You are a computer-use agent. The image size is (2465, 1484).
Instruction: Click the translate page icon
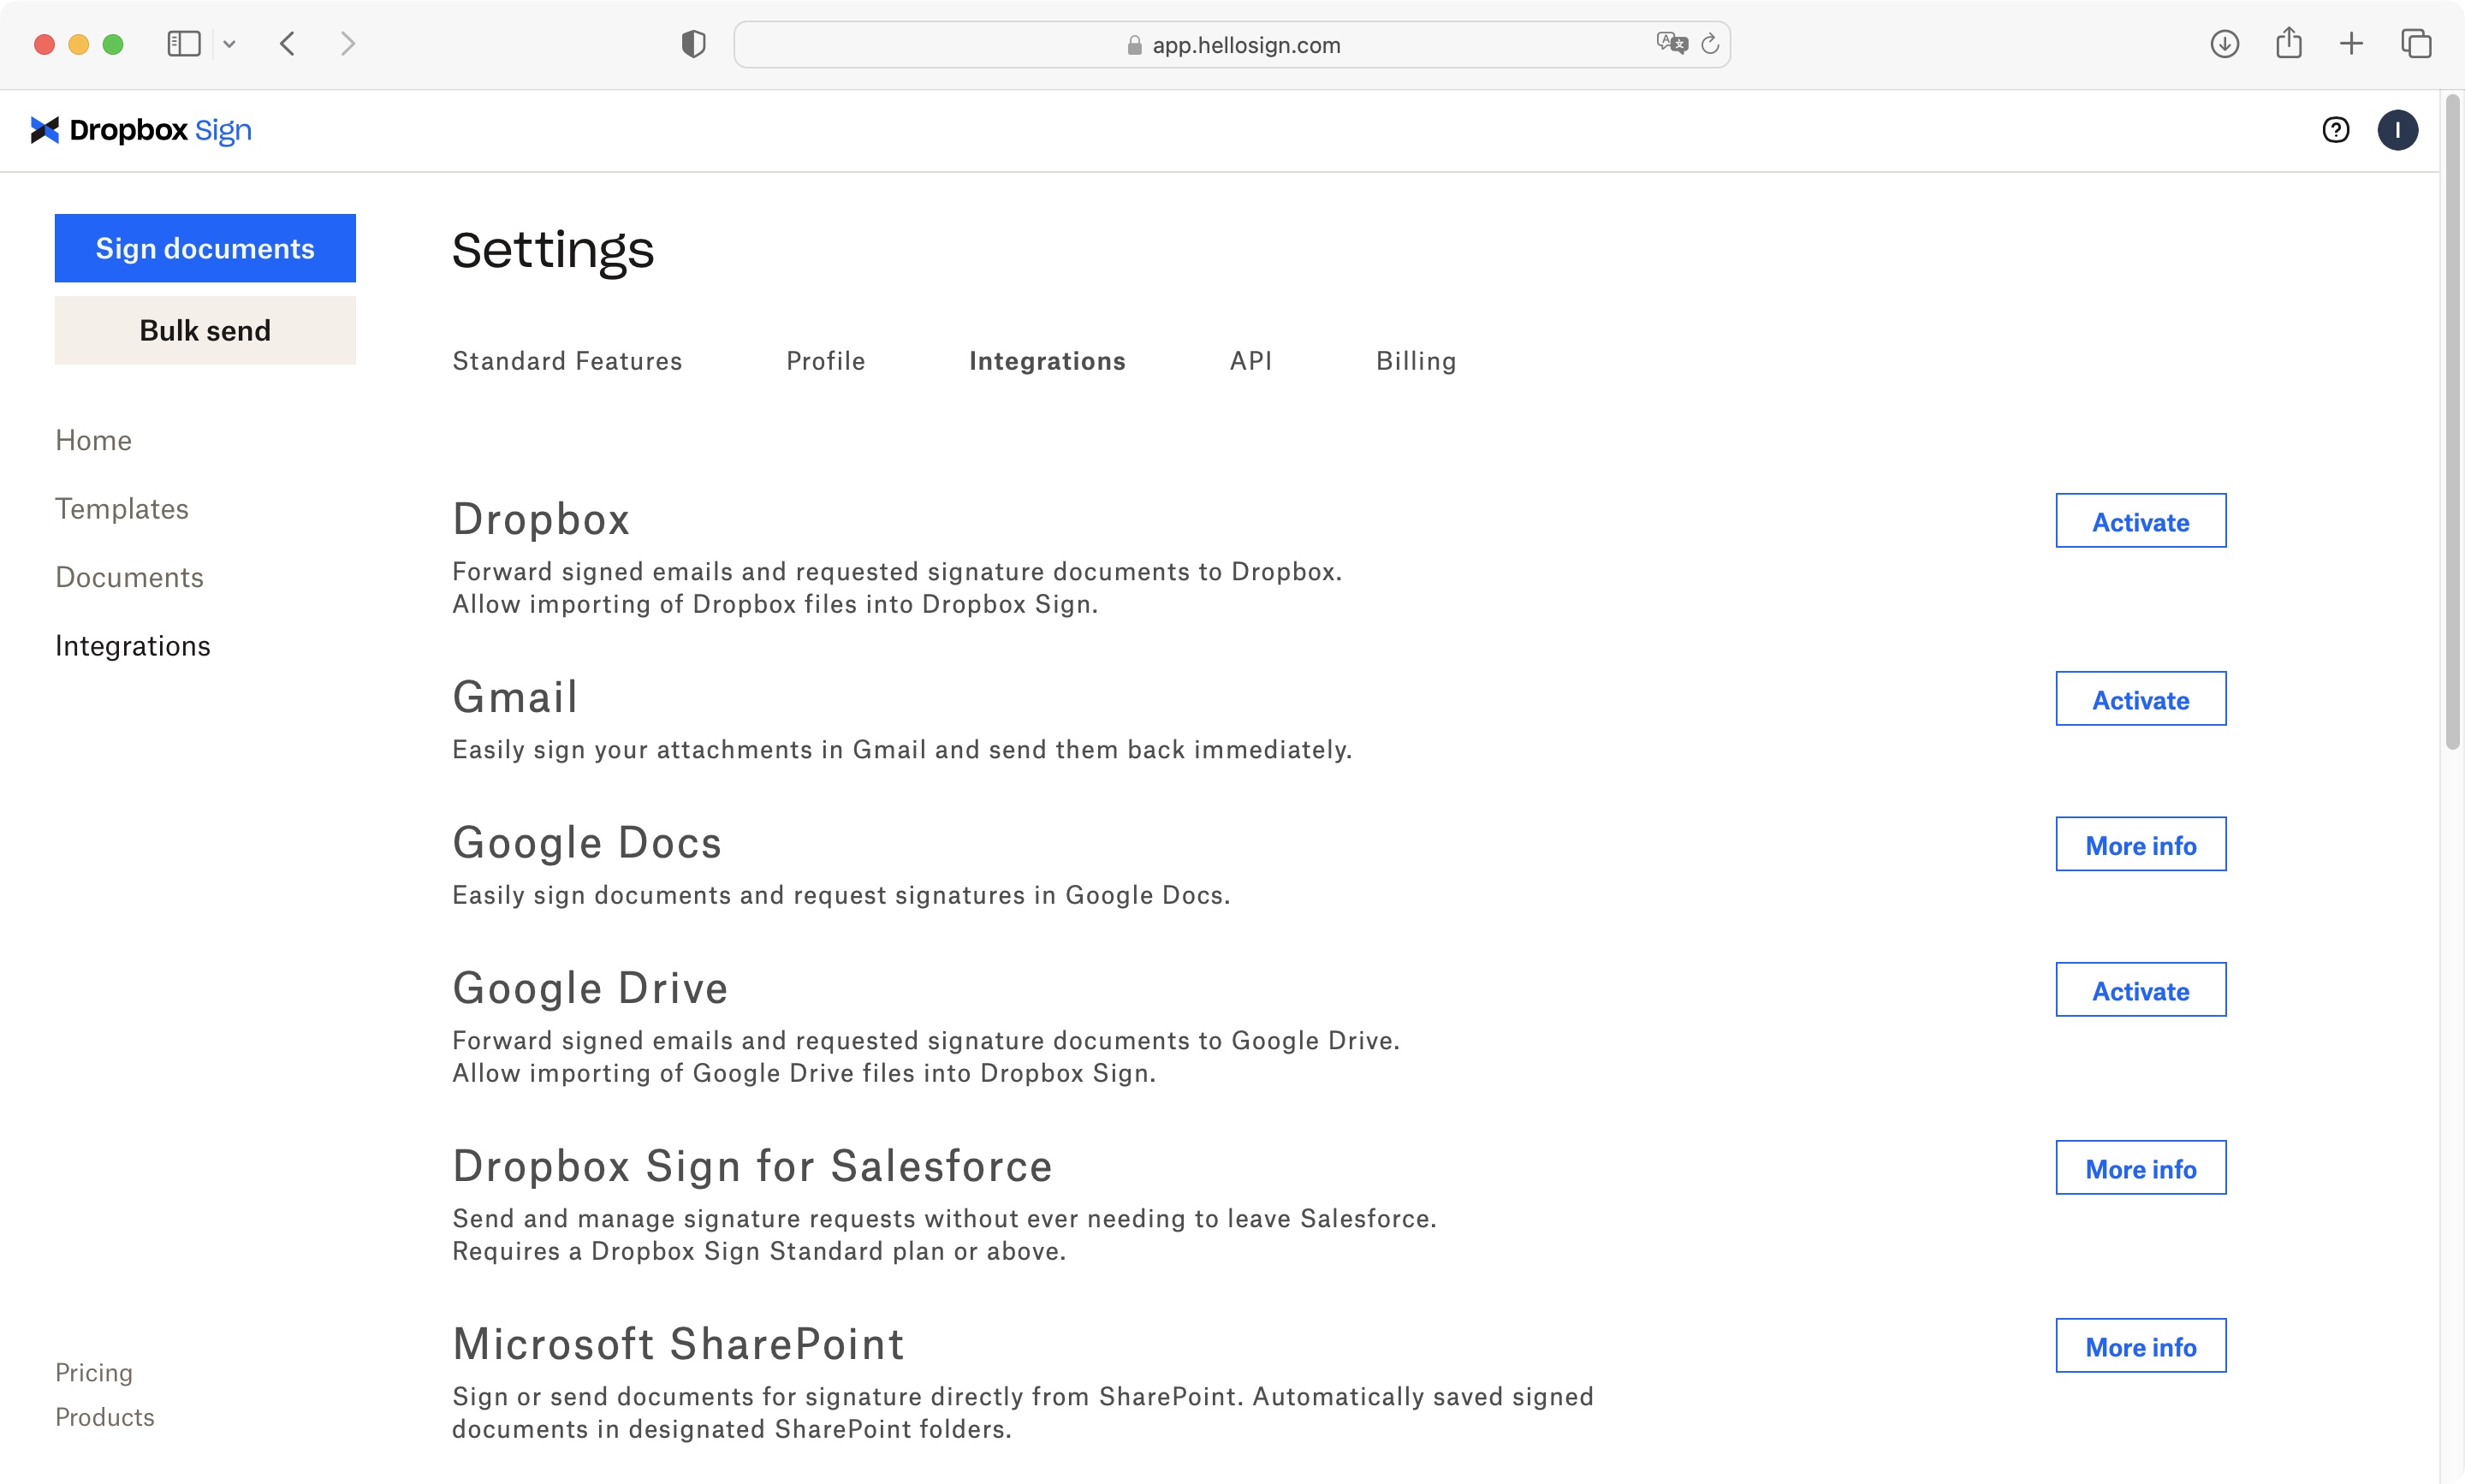pos(1671,43)
